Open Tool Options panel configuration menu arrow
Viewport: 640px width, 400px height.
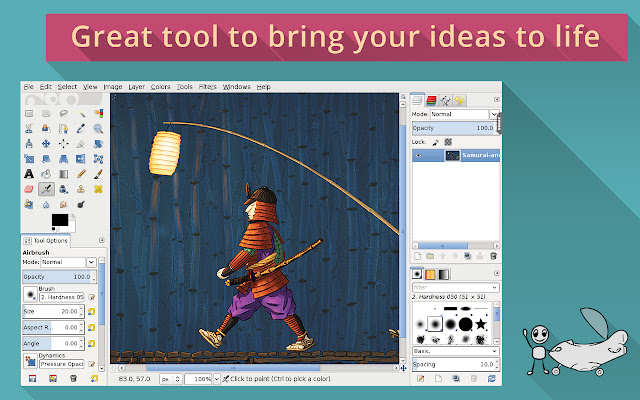tap(102, 240)
